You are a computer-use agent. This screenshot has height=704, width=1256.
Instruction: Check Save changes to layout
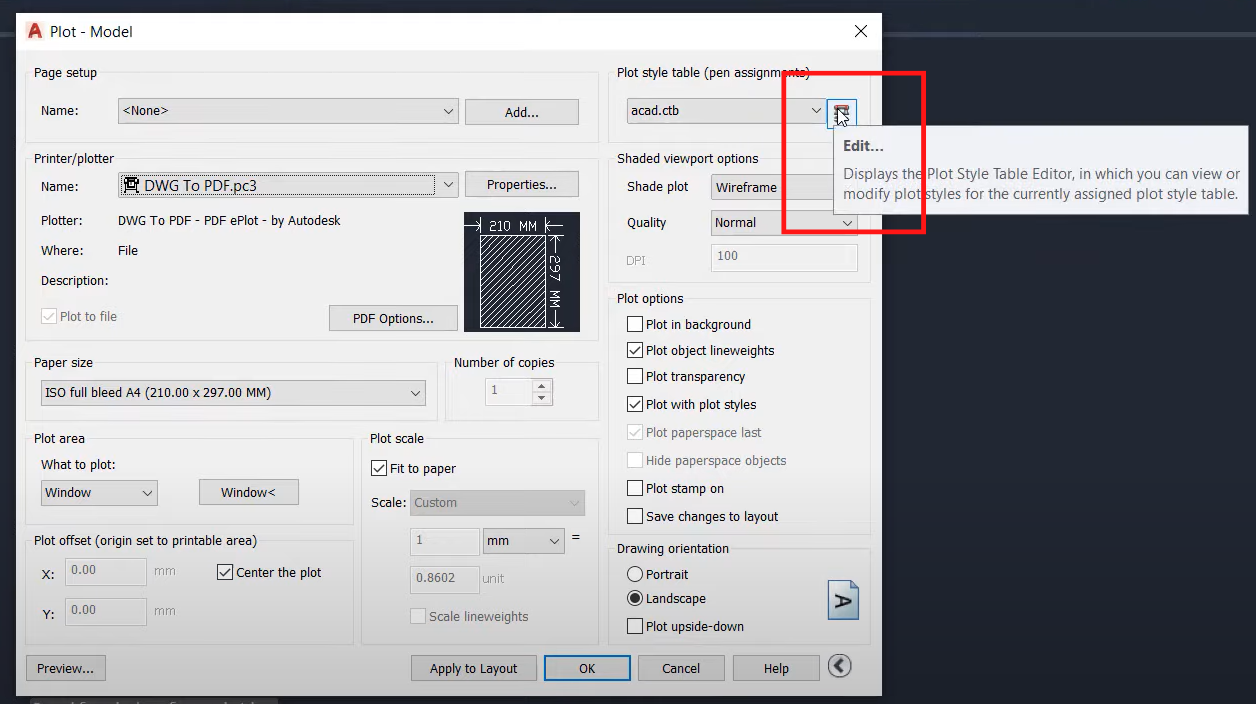click(634, 516)
